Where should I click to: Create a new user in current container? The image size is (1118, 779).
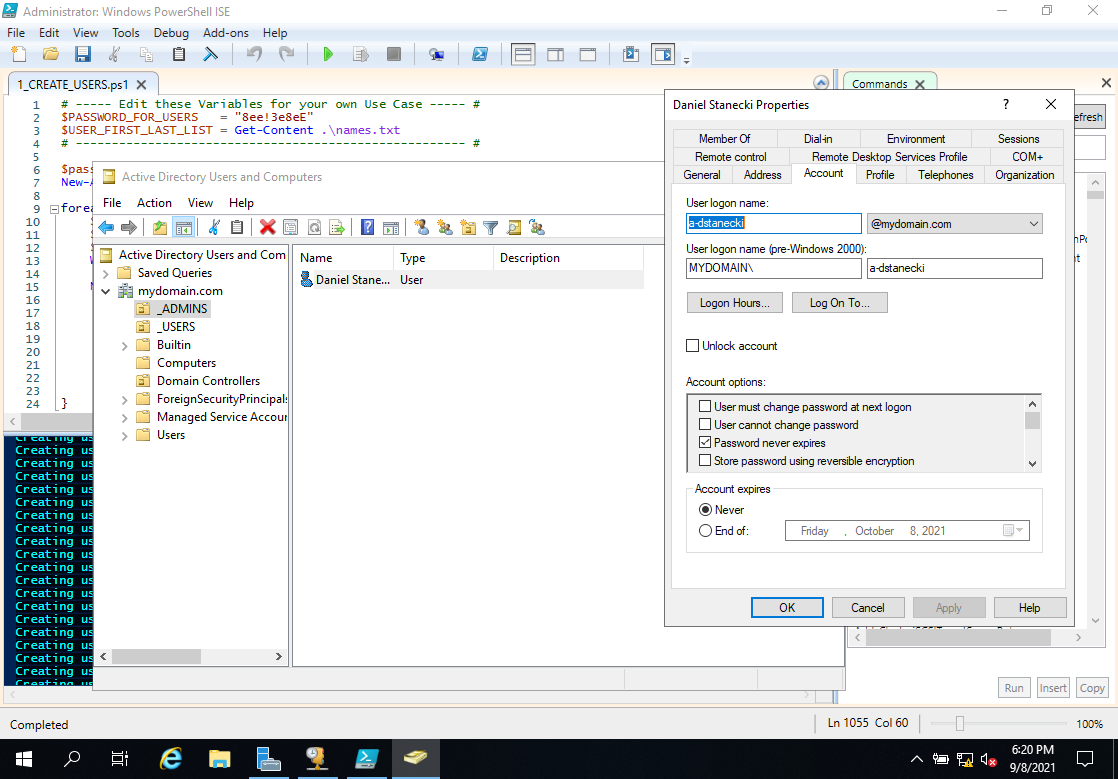[421, 227]
